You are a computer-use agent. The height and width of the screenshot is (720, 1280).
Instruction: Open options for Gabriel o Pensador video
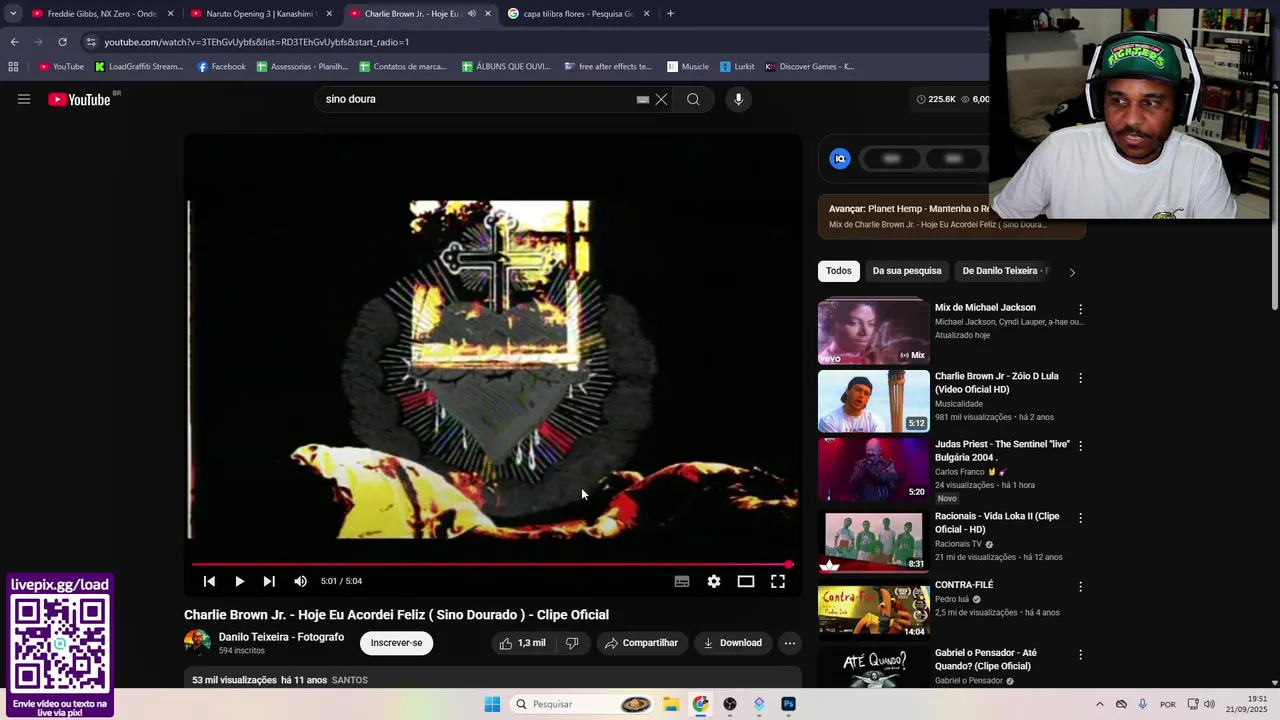point(1080,655)
